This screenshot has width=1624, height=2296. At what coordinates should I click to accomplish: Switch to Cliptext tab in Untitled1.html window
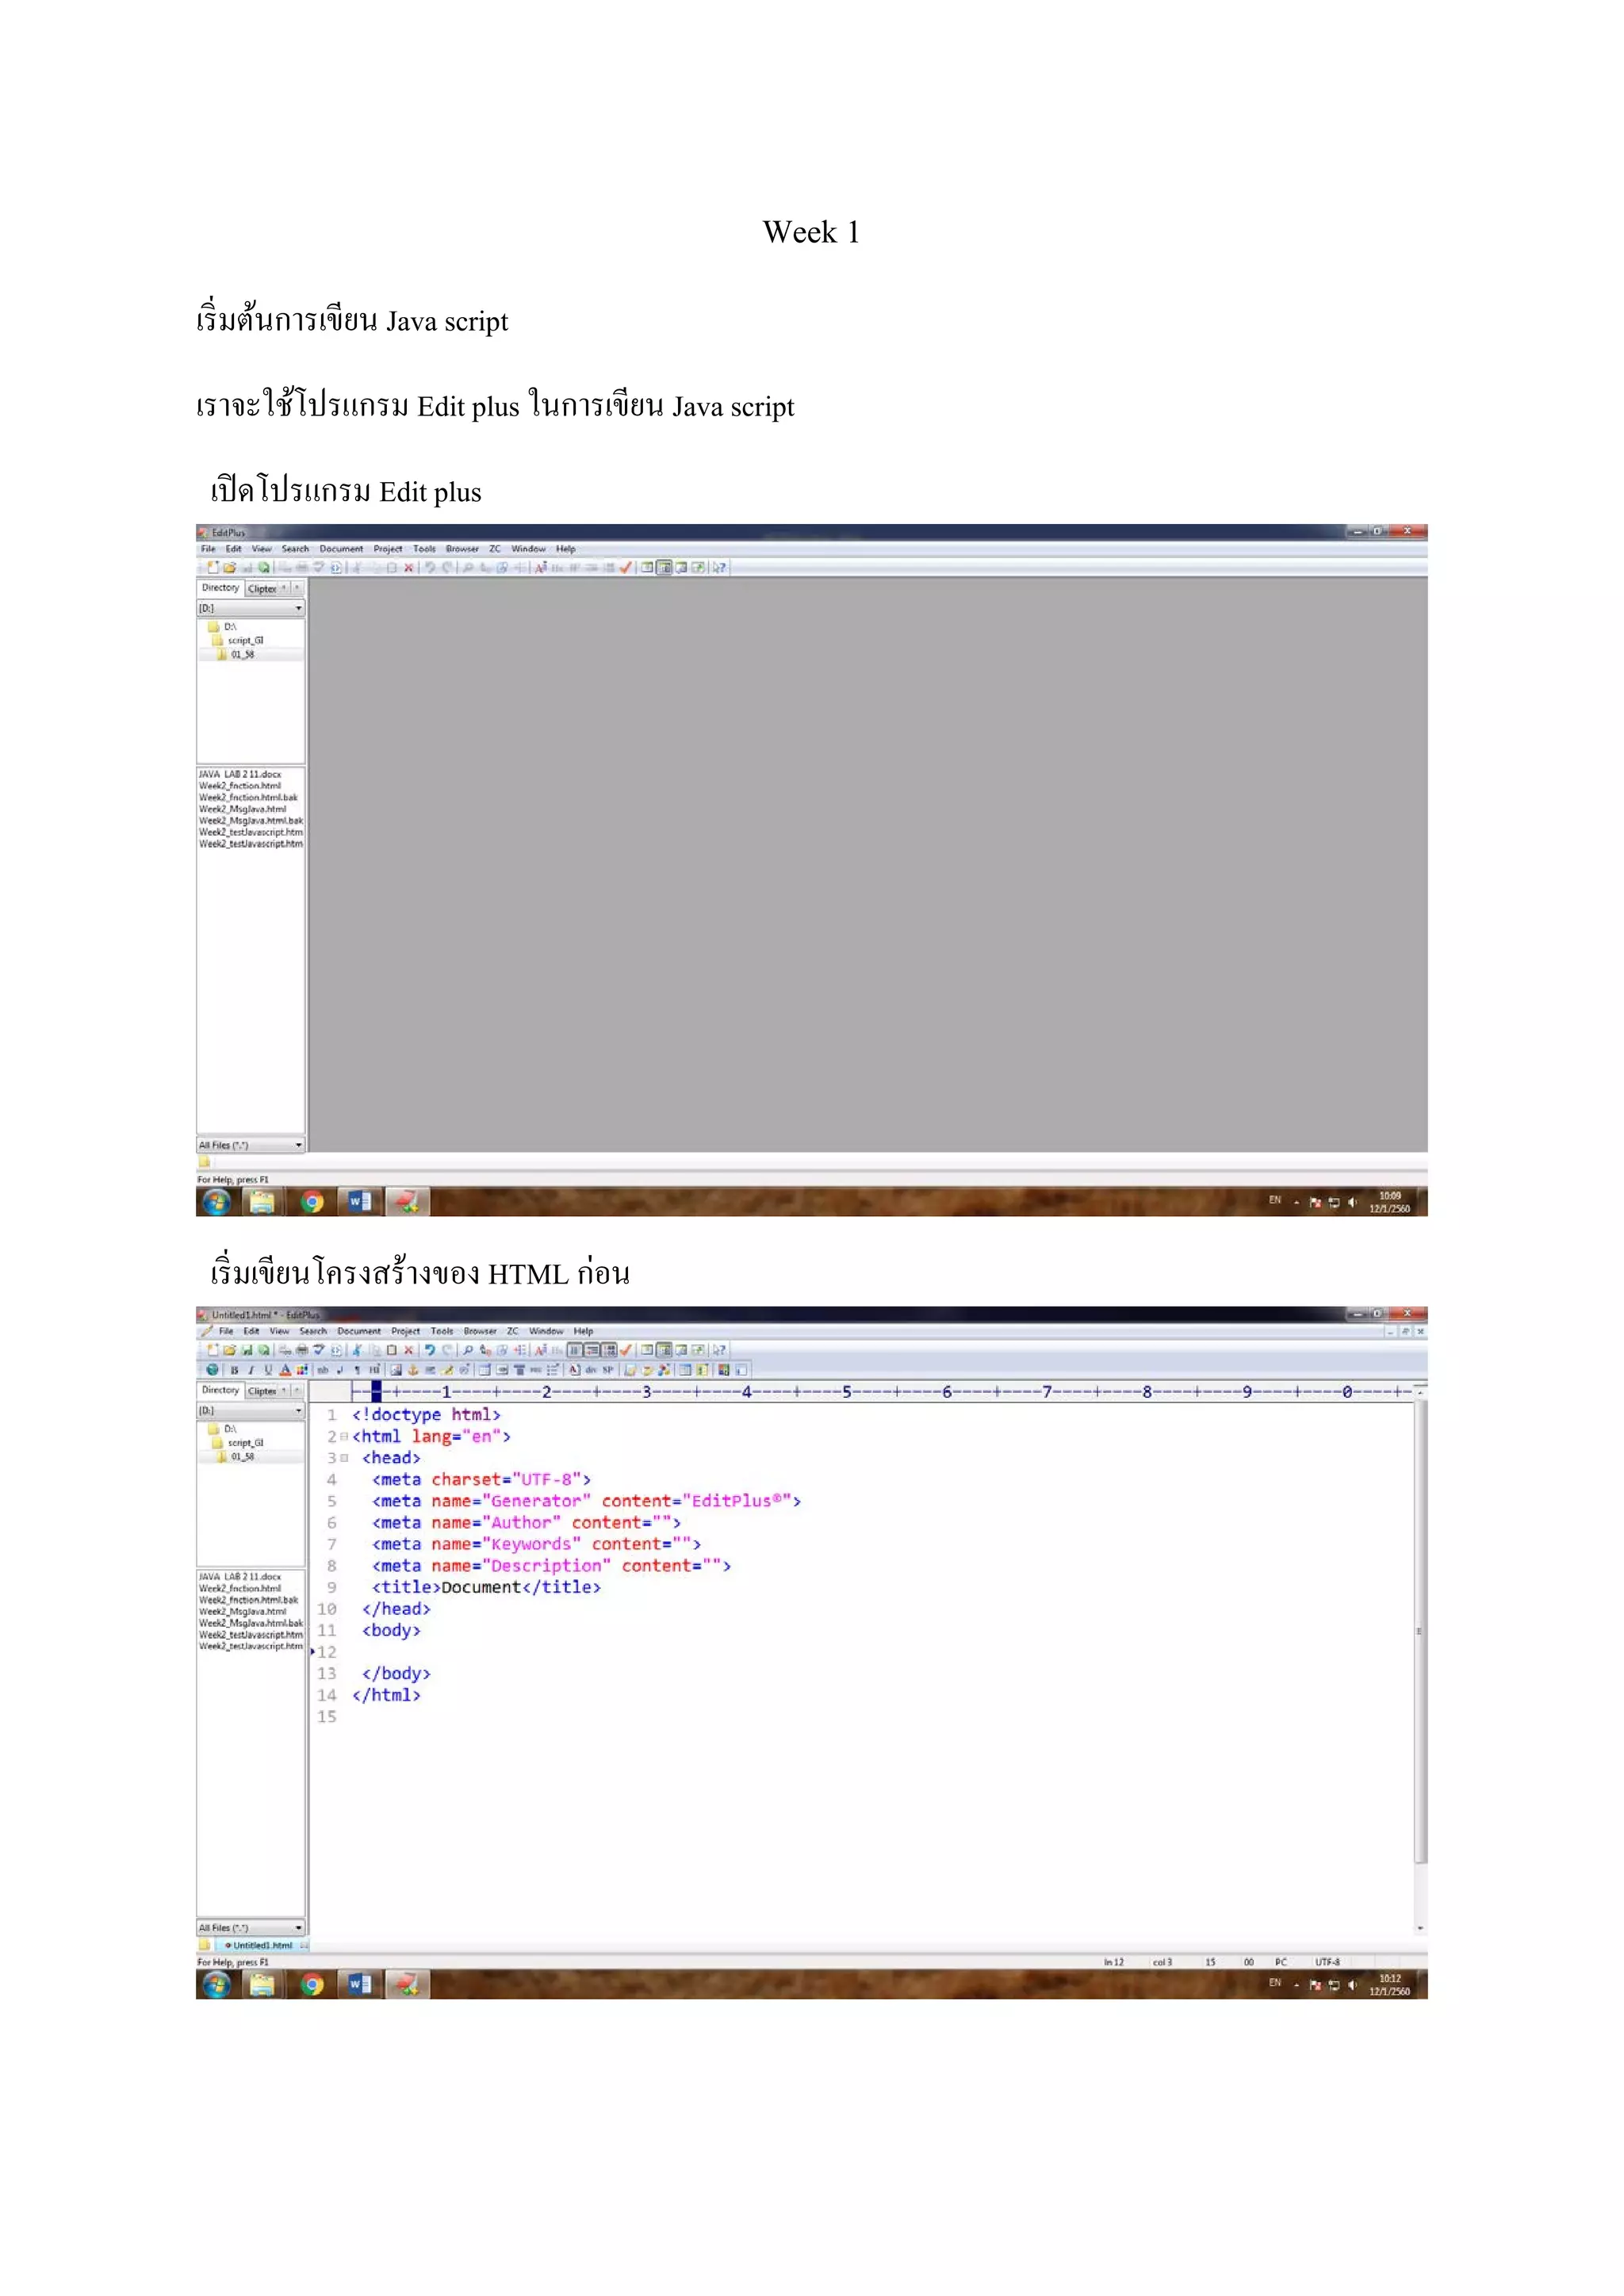coord(262,1391)
